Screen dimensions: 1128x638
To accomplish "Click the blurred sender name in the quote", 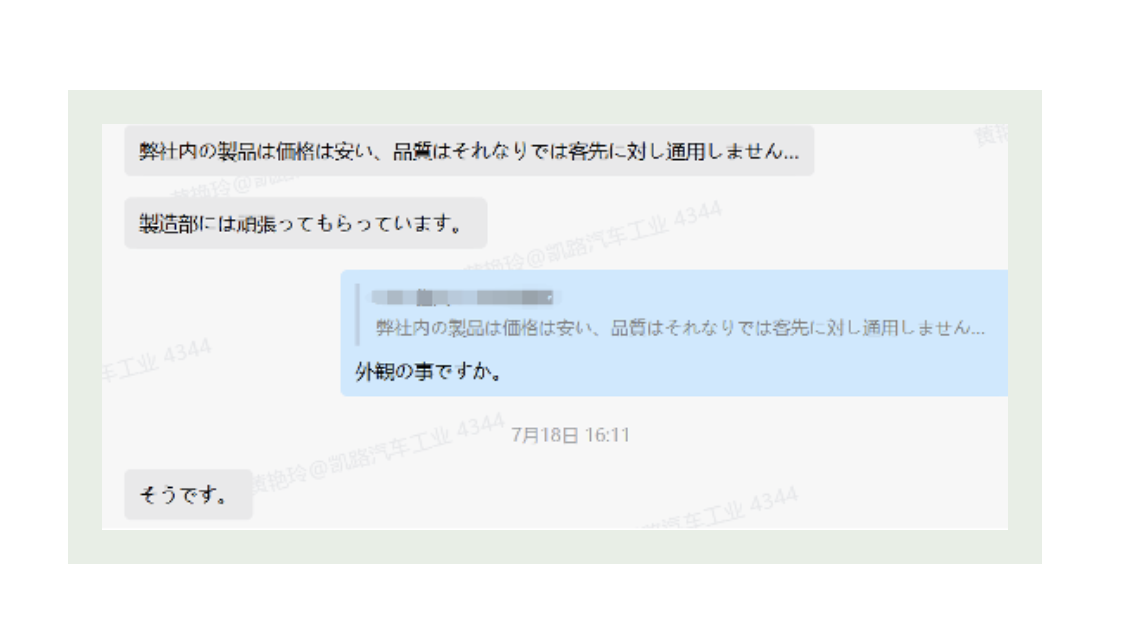I will [464, 297].
